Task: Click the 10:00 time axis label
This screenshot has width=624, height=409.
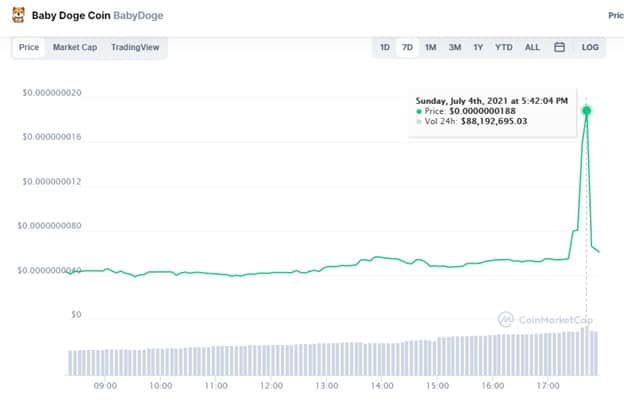Action: click(160, 386)
